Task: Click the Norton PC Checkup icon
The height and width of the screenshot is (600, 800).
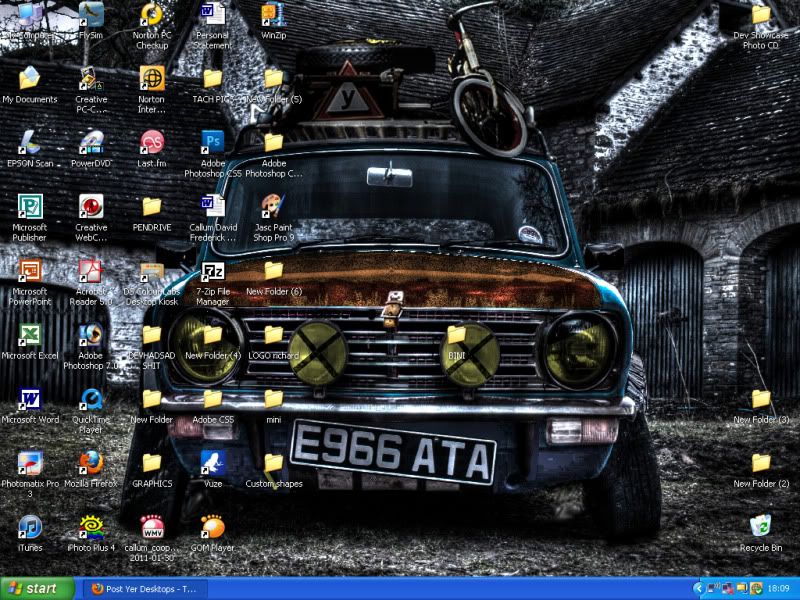Action: click(x=152, y=15)
